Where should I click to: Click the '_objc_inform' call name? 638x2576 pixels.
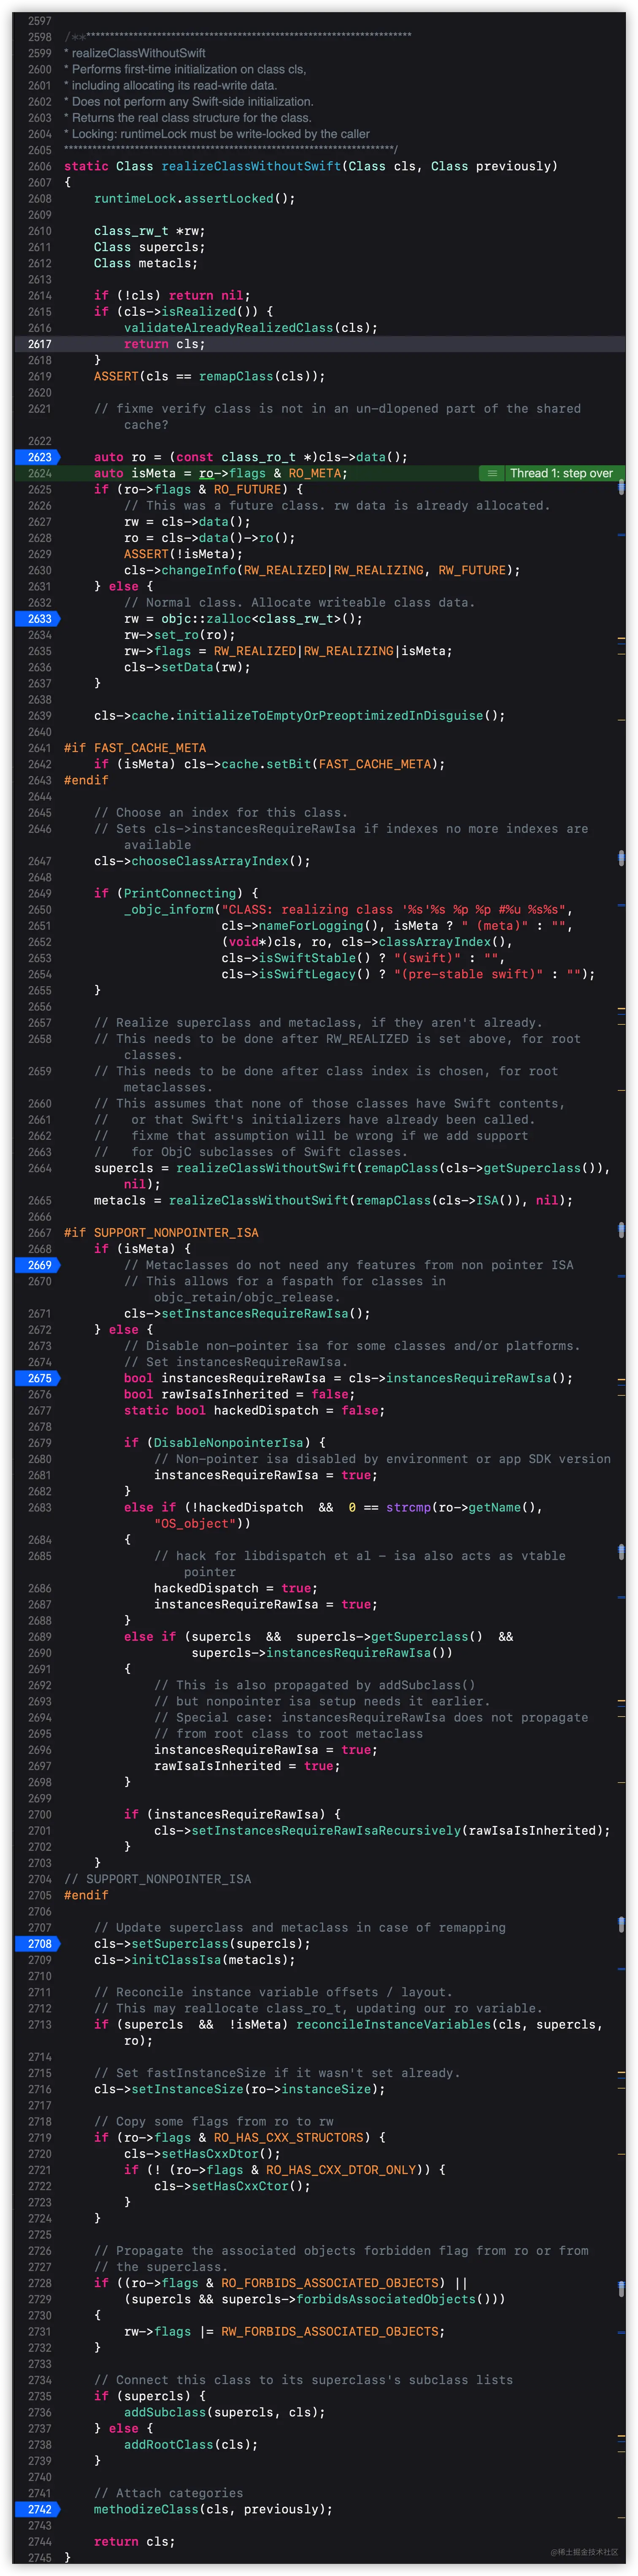(x=169, y=910)
